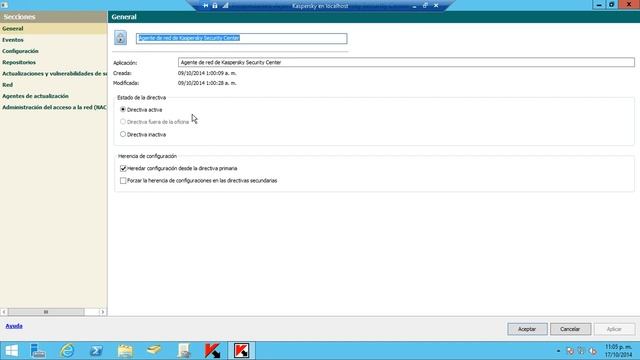This screenshot has height=360, width=640.
Task: Click the Aplicación read-only field
Action: (406, 62)
